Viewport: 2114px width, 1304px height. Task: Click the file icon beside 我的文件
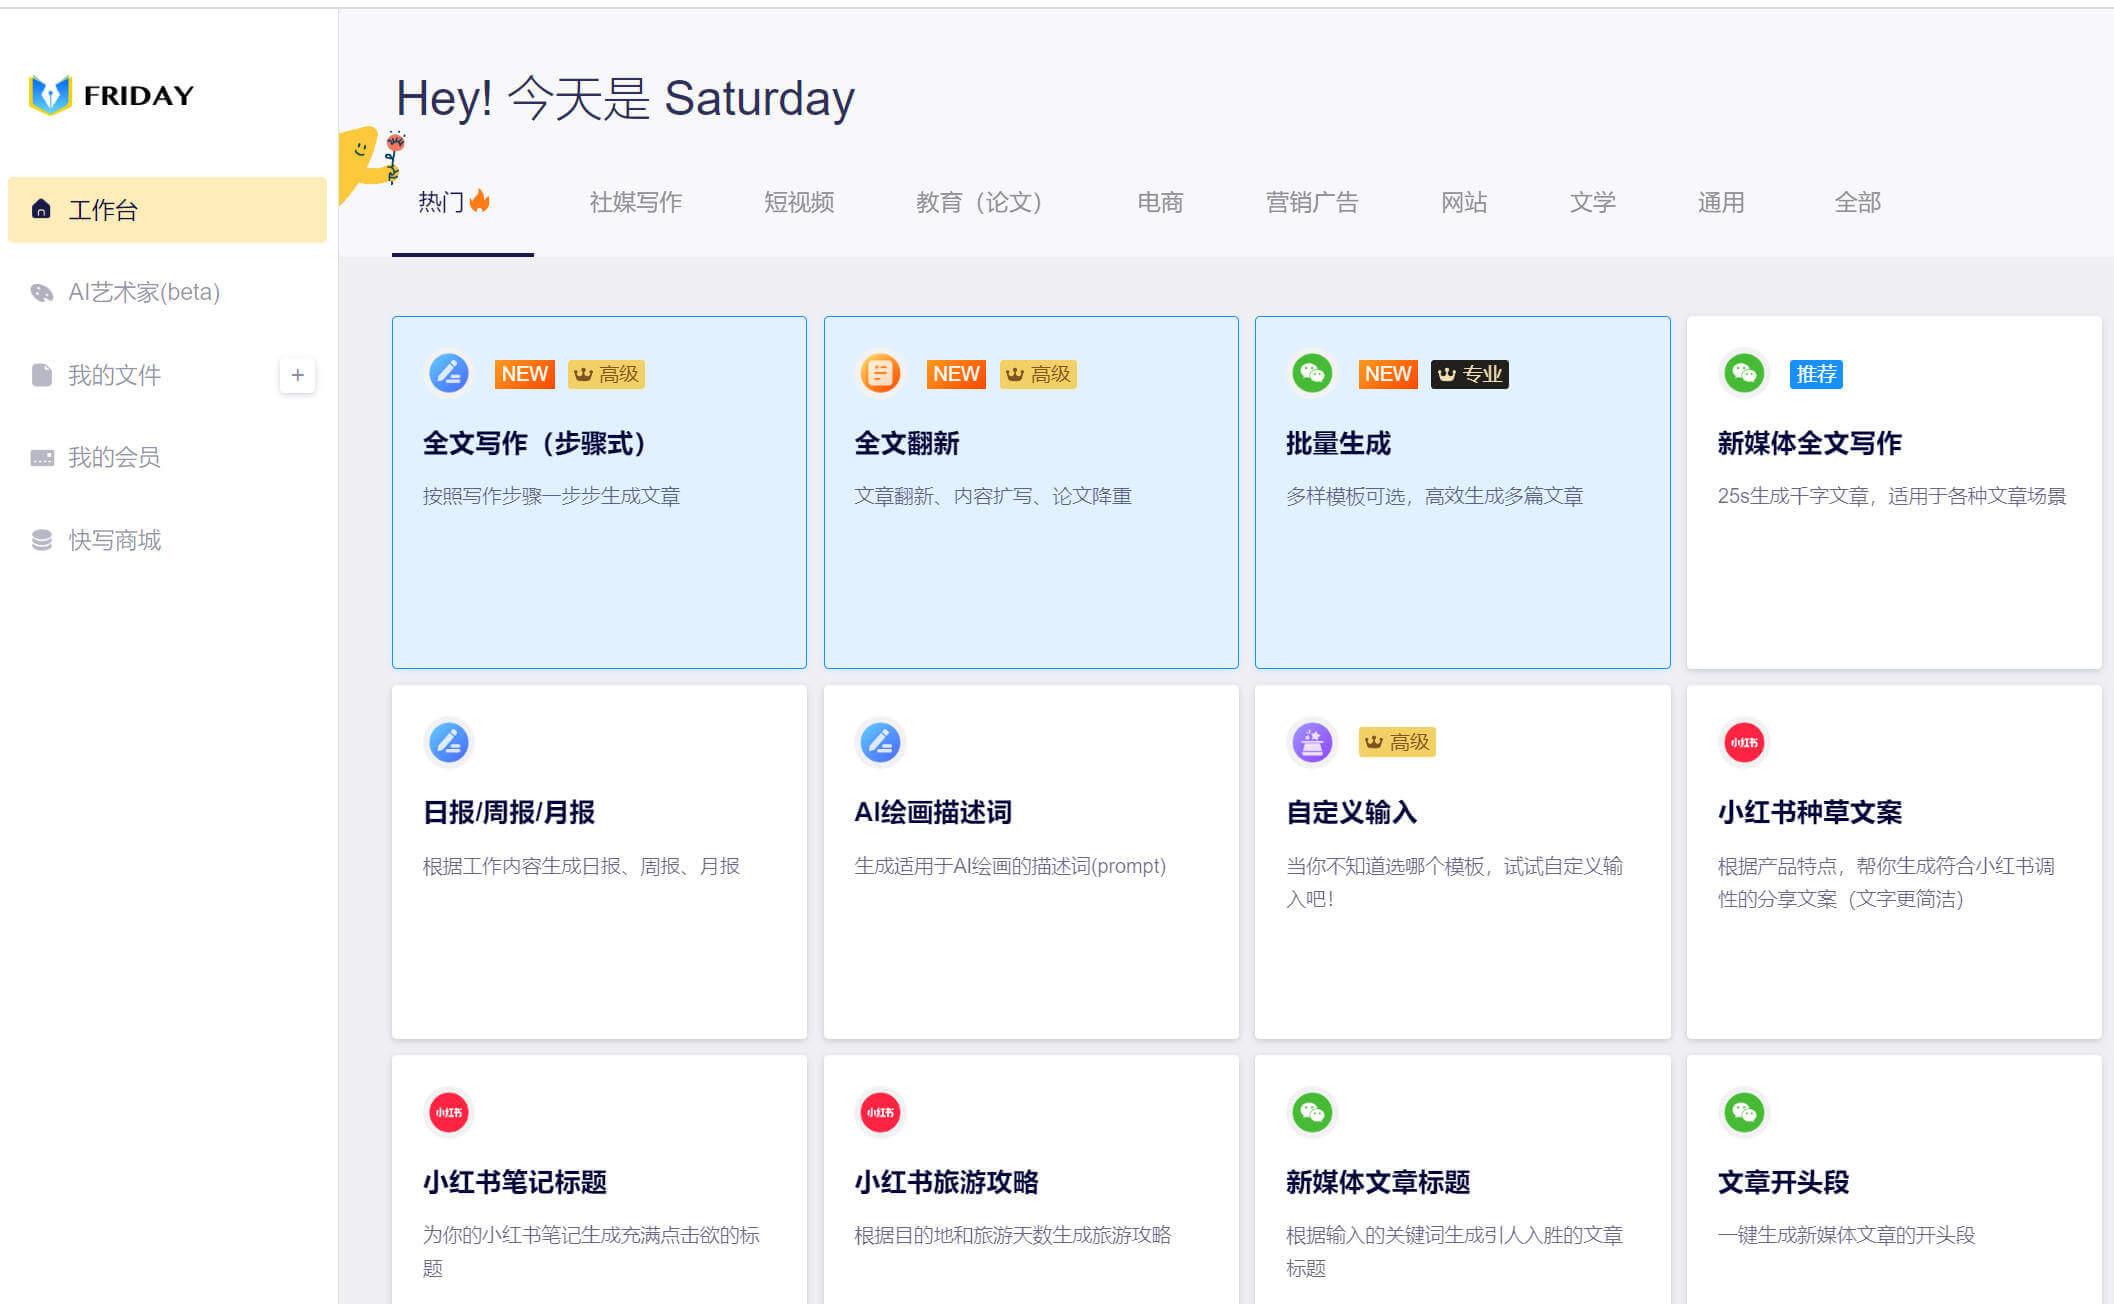pyautogui.click(x=41, y=375)
